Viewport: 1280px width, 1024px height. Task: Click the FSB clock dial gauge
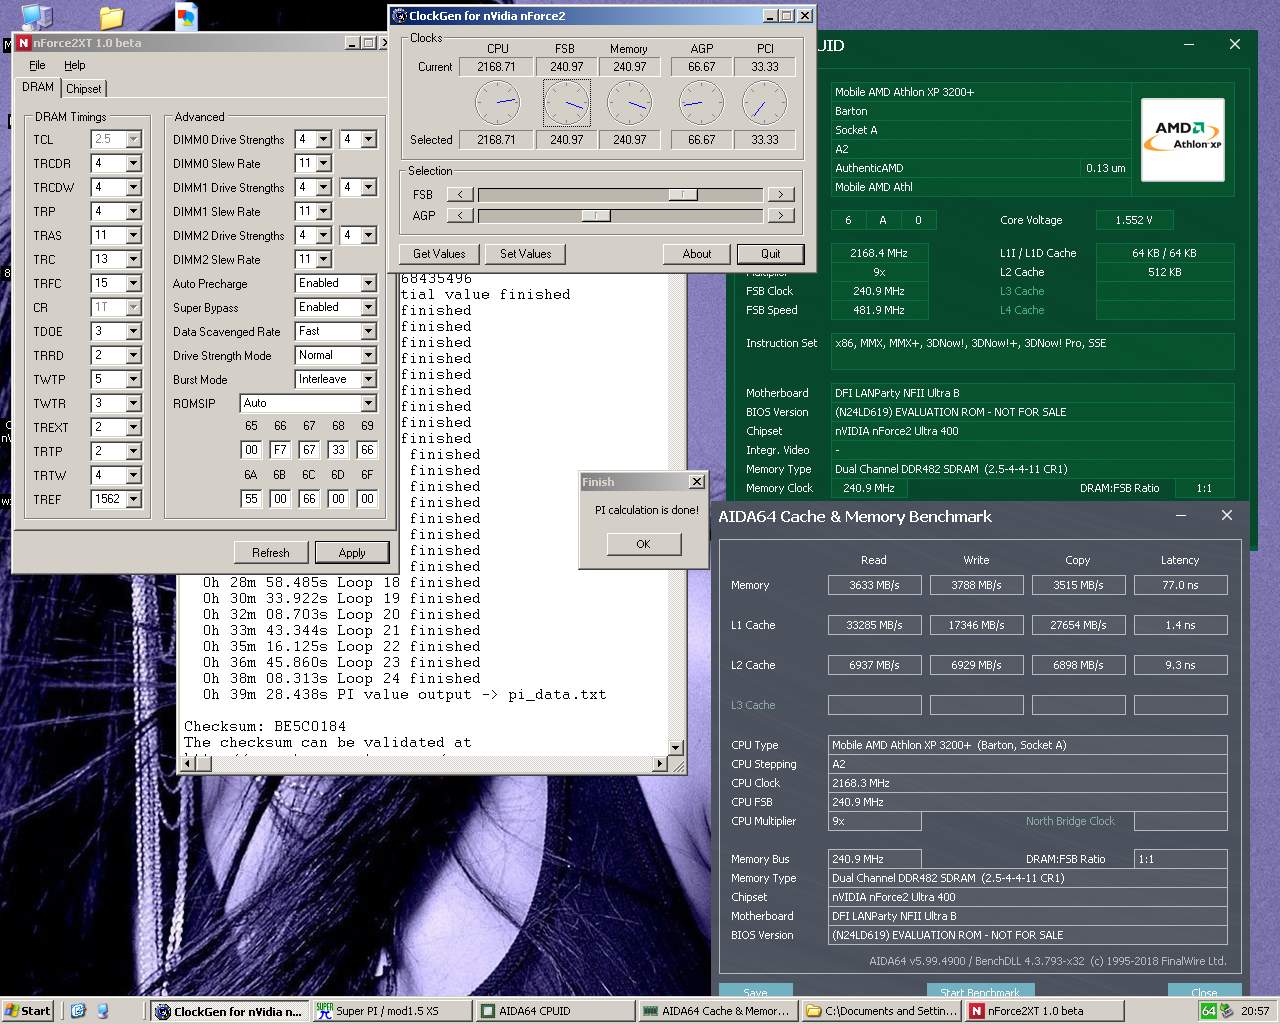pos(566,103)
